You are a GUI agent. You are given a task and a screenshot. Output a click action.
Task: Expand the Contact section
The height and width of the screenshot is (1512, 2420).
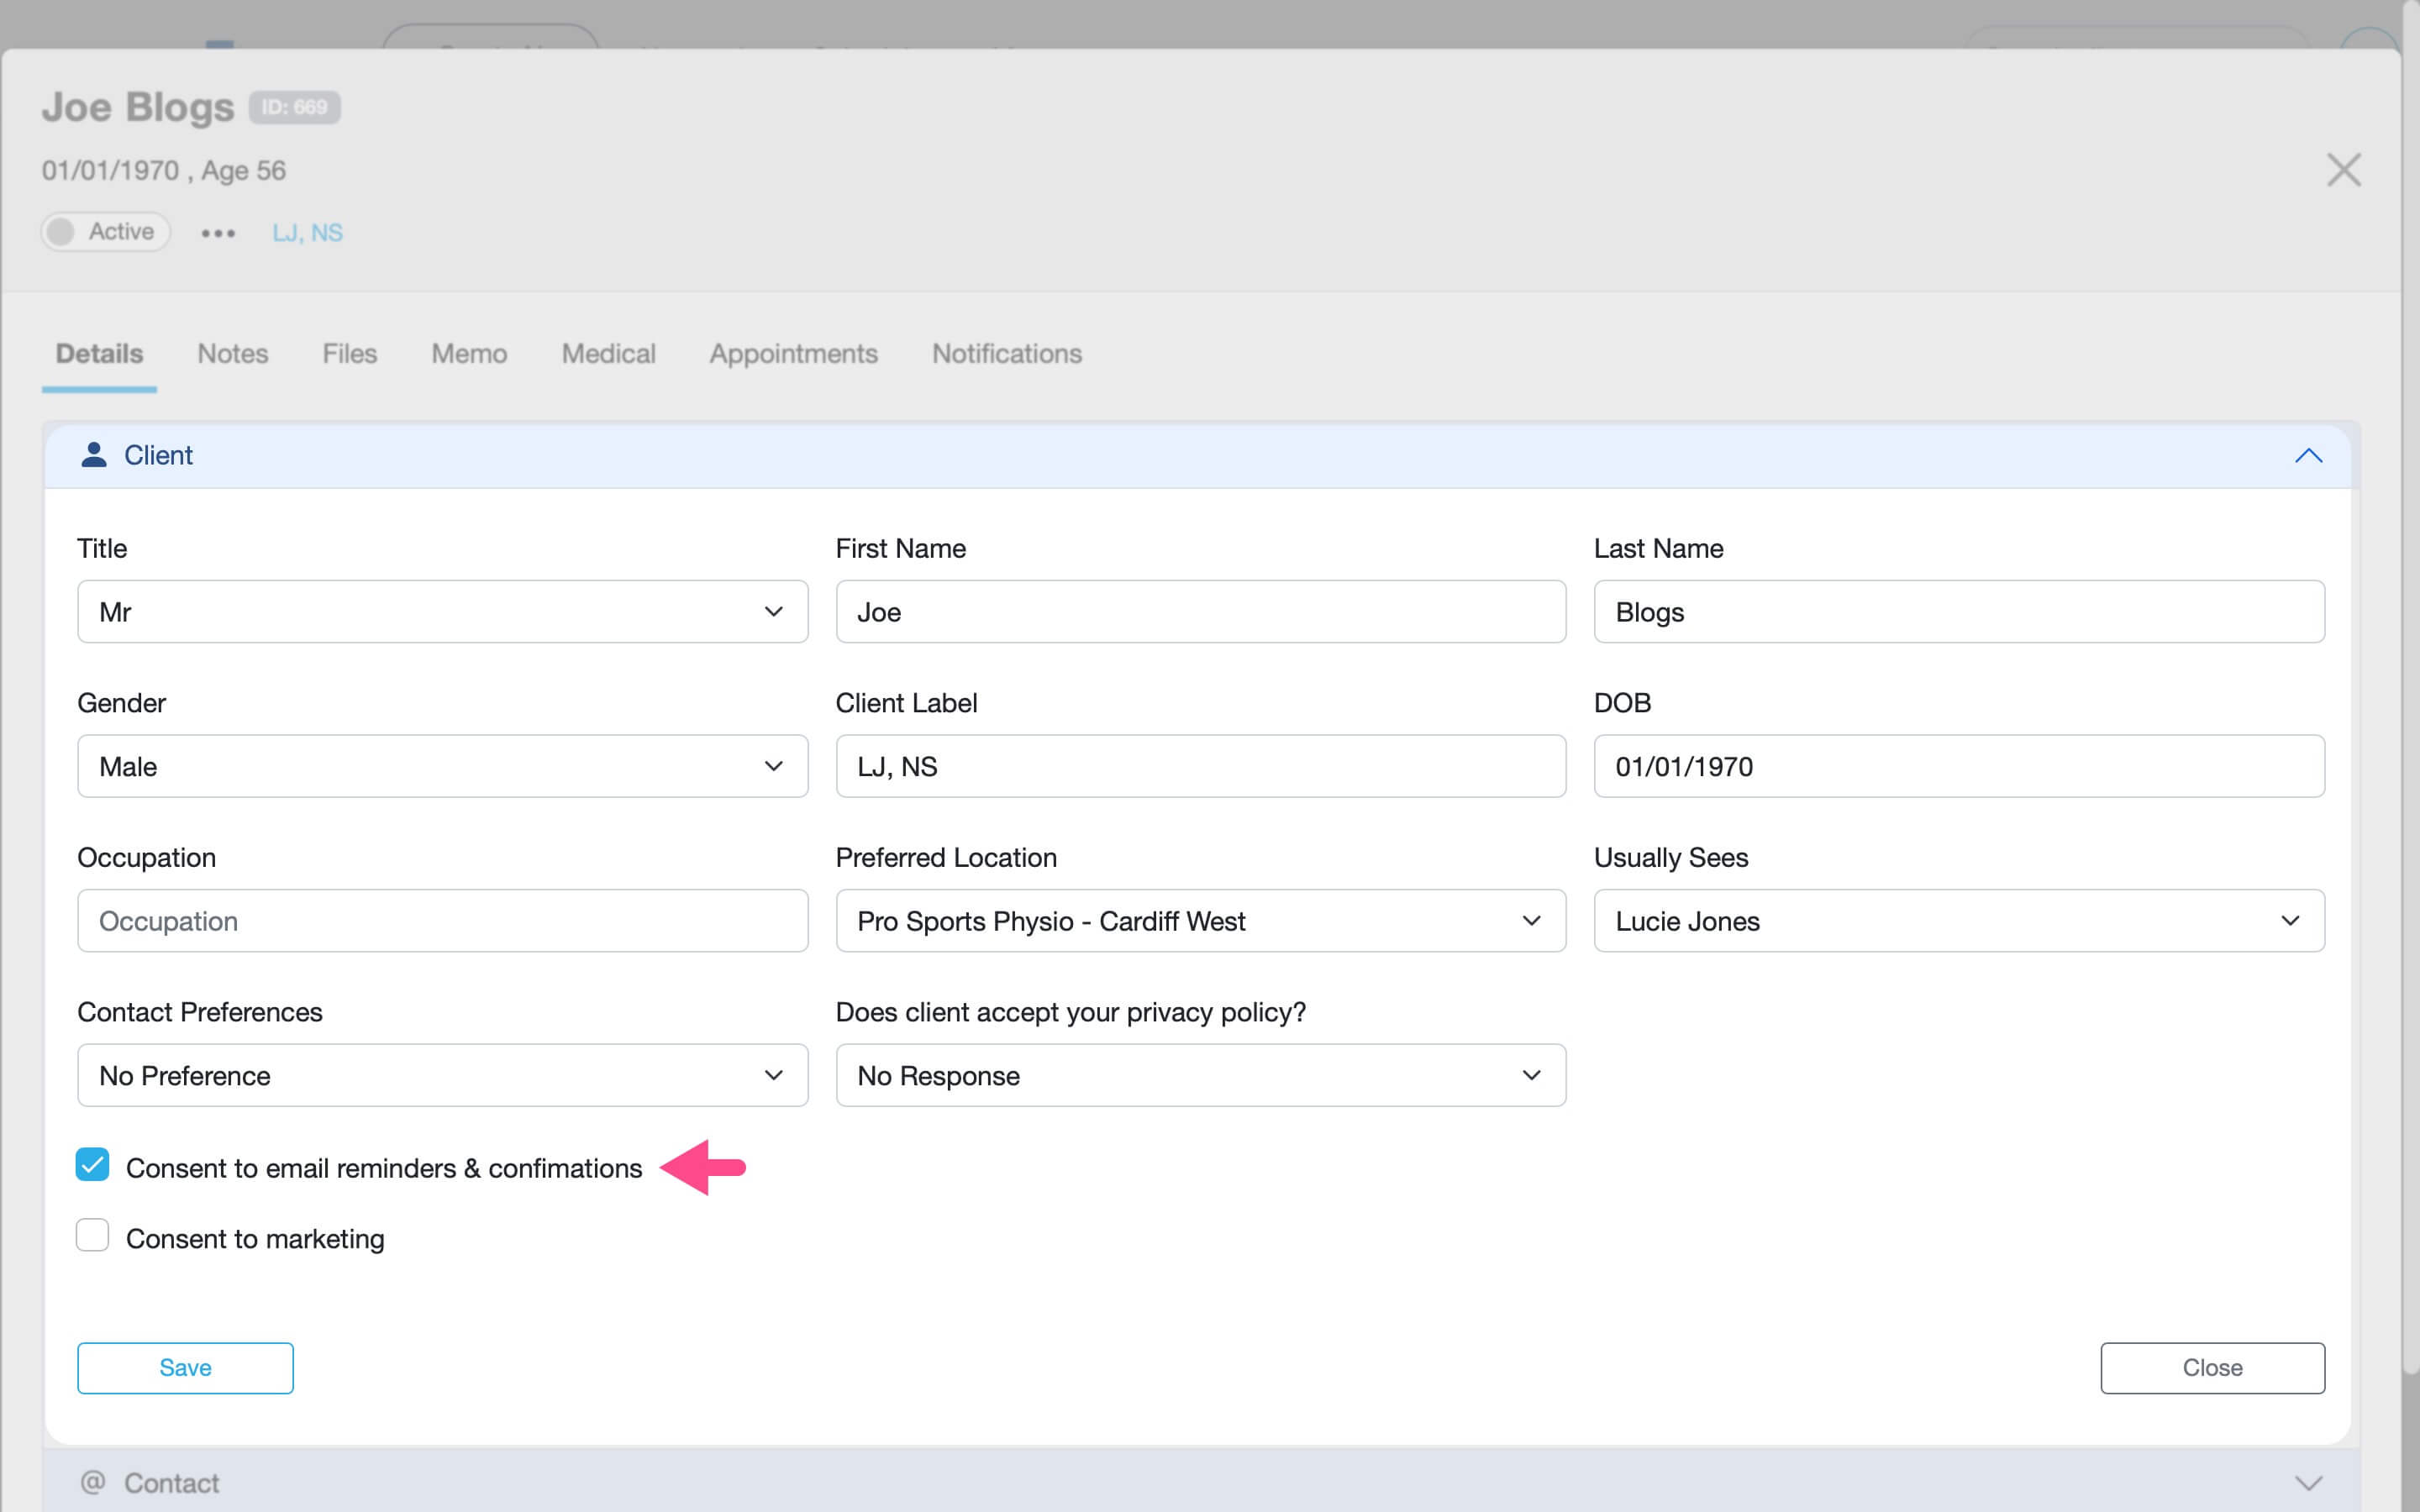coord(2308,1483)
